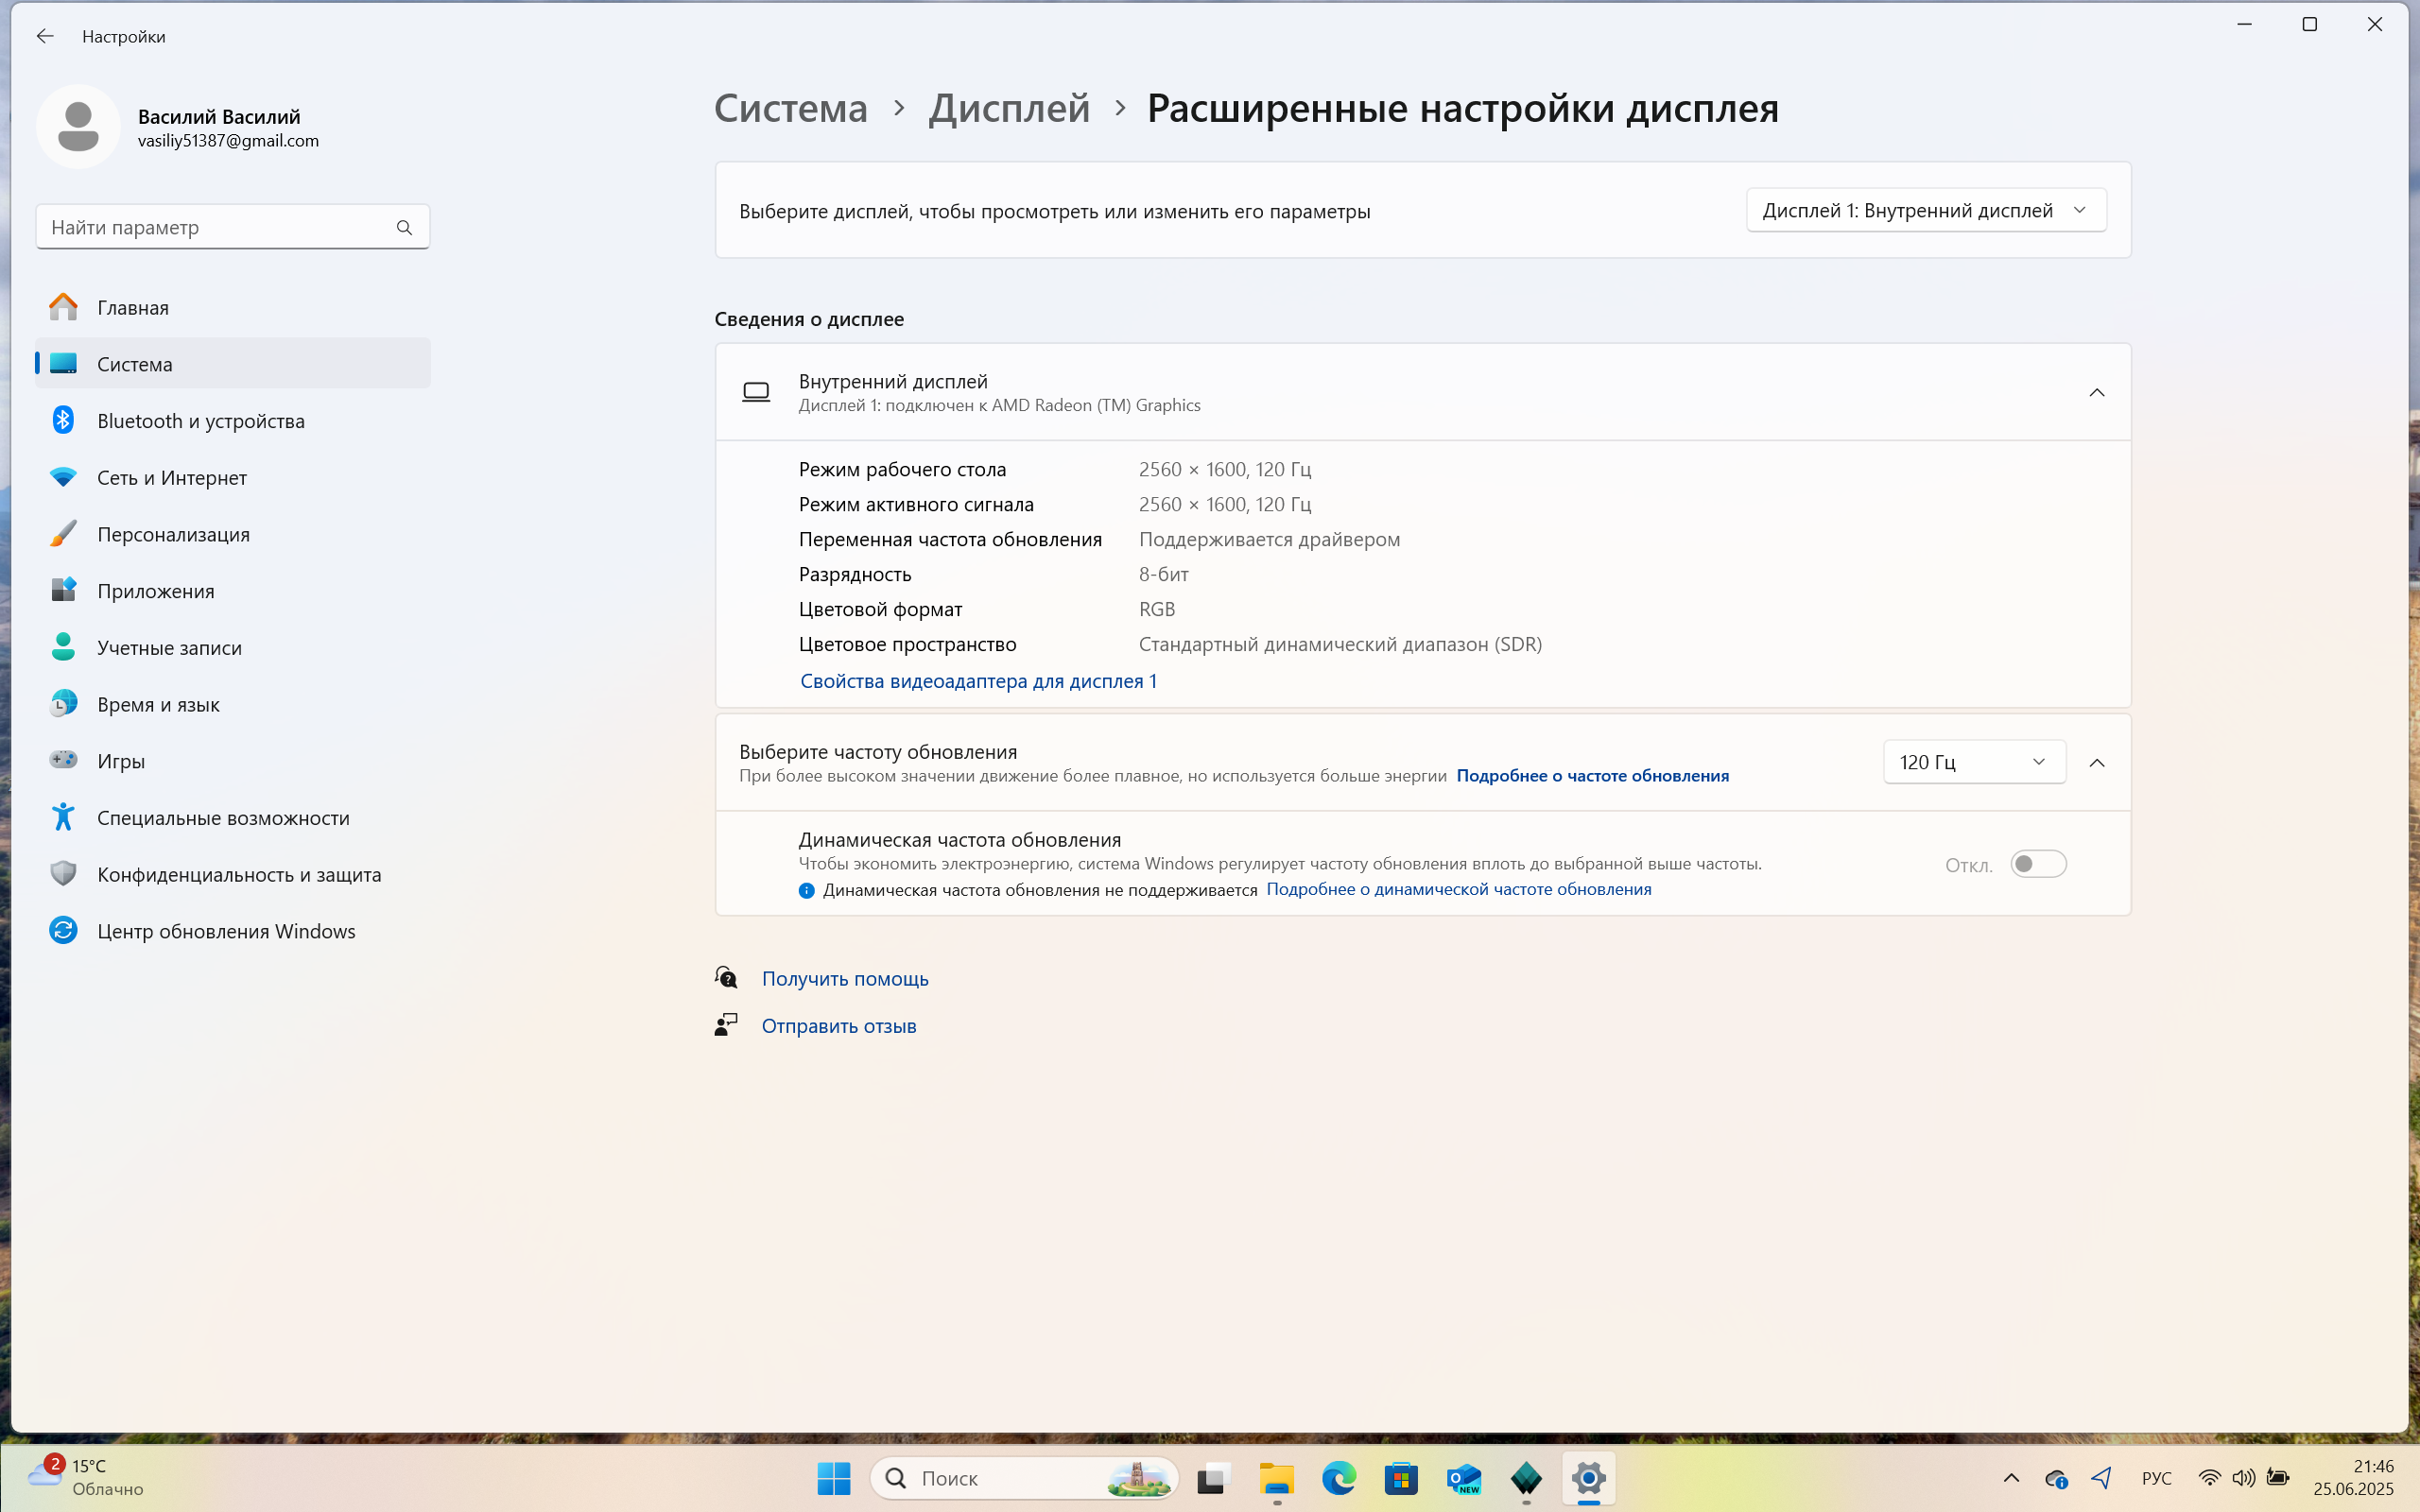
Task: Open the Windows Start menu
Action: point(833,1477)
